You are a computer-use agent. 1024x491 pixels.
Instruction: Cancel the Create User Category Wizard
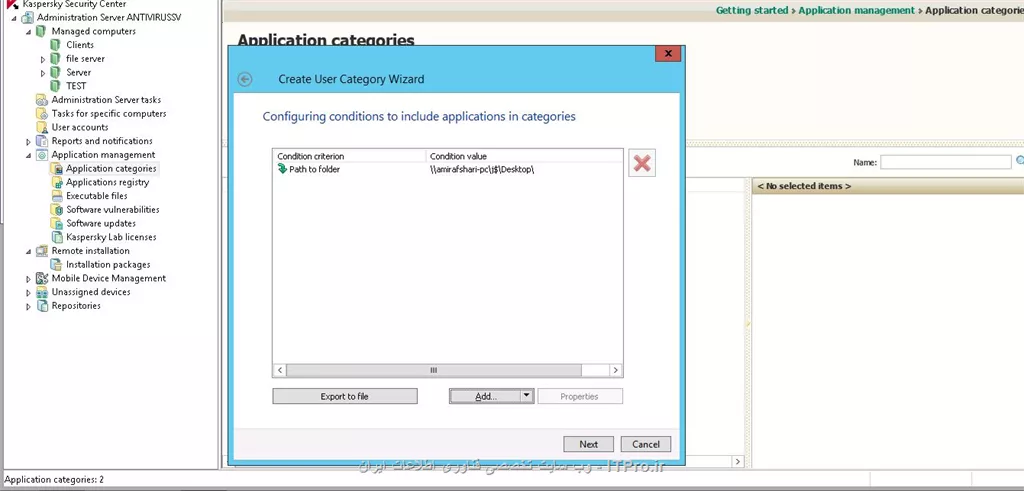(x=646, y=444)
